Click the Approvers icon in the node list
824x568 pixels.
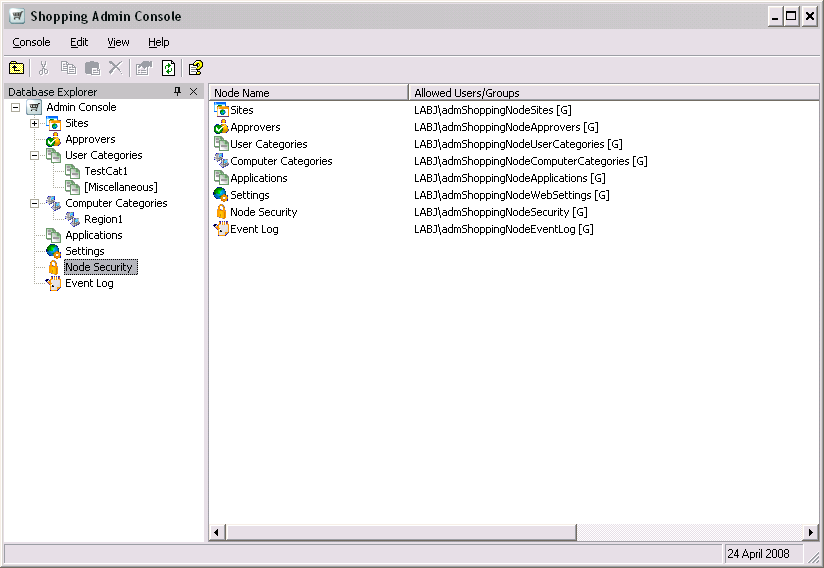click(x=221, y=127)
